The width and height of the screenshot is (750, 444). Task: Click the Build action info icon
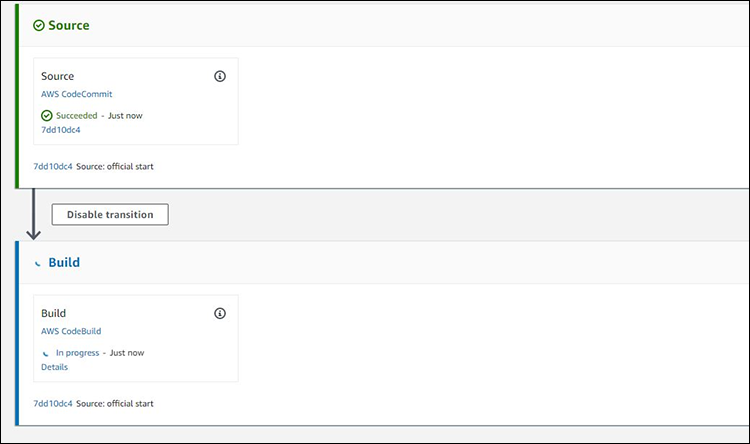220,313
